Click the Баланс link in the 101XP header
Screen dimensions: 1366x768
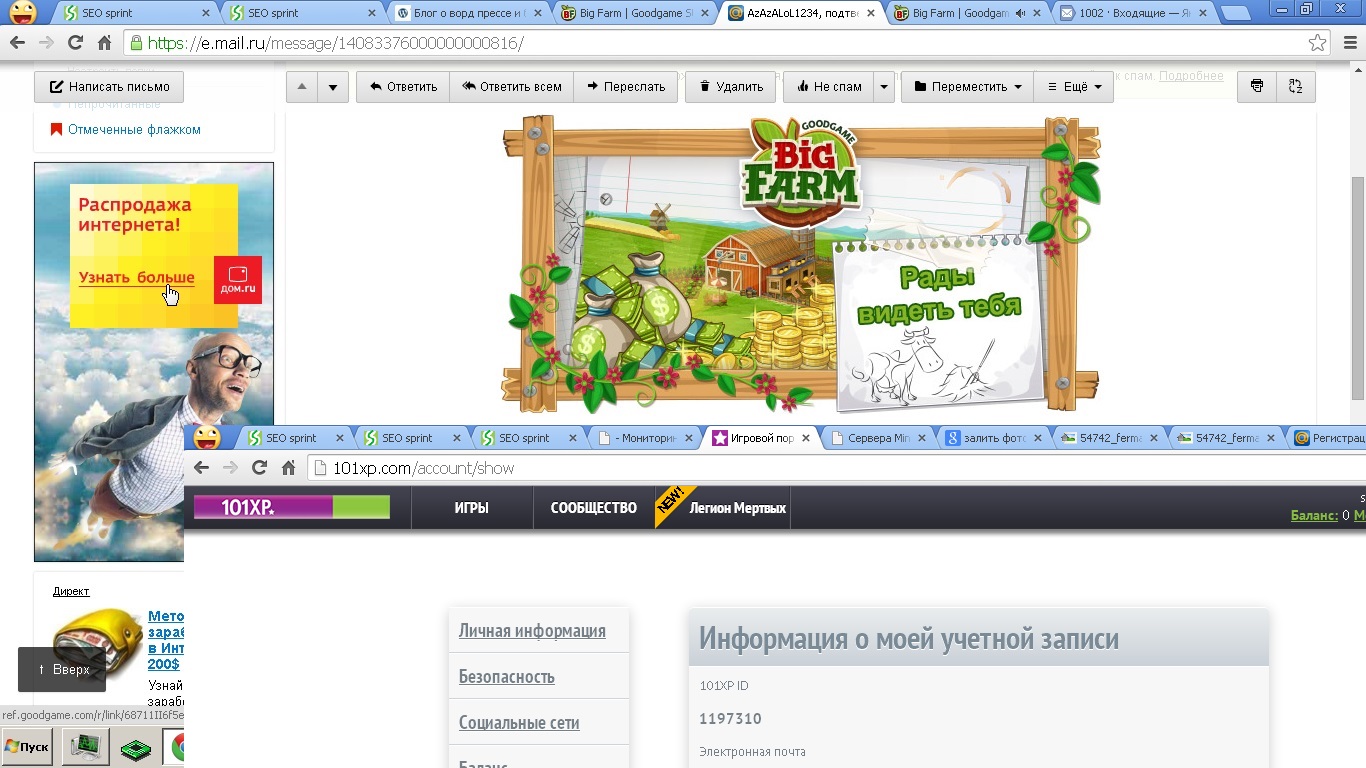[1314, 515]
